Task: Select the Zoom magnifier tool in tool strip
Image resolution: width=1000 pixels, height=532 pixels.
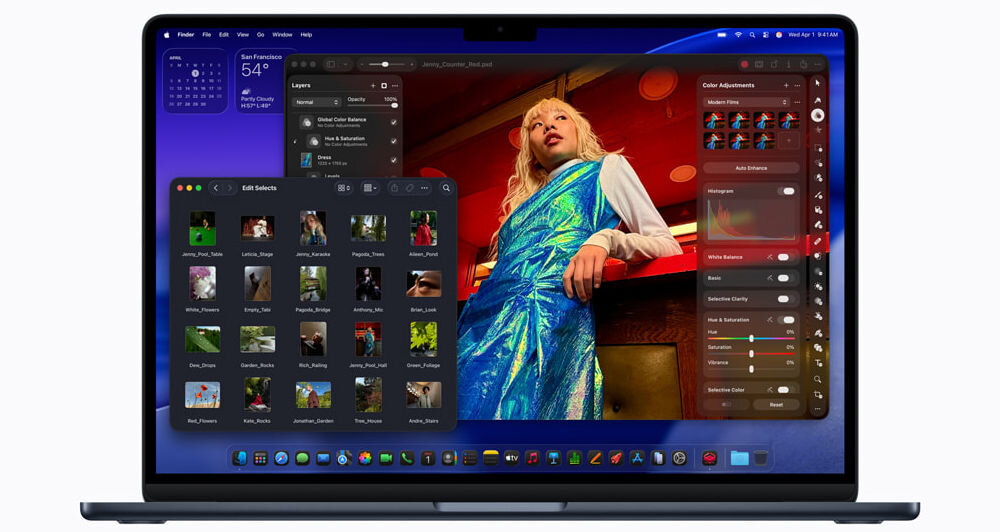Action: 818,380
